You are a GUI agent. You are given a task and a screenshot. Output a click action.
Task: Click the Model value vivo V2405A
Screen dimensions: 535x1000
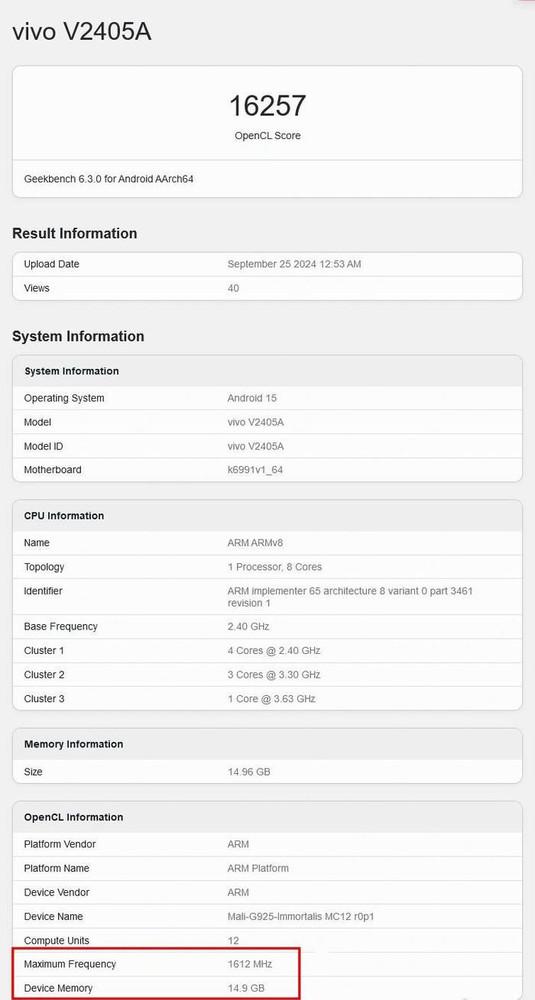[x=255, y=422]
